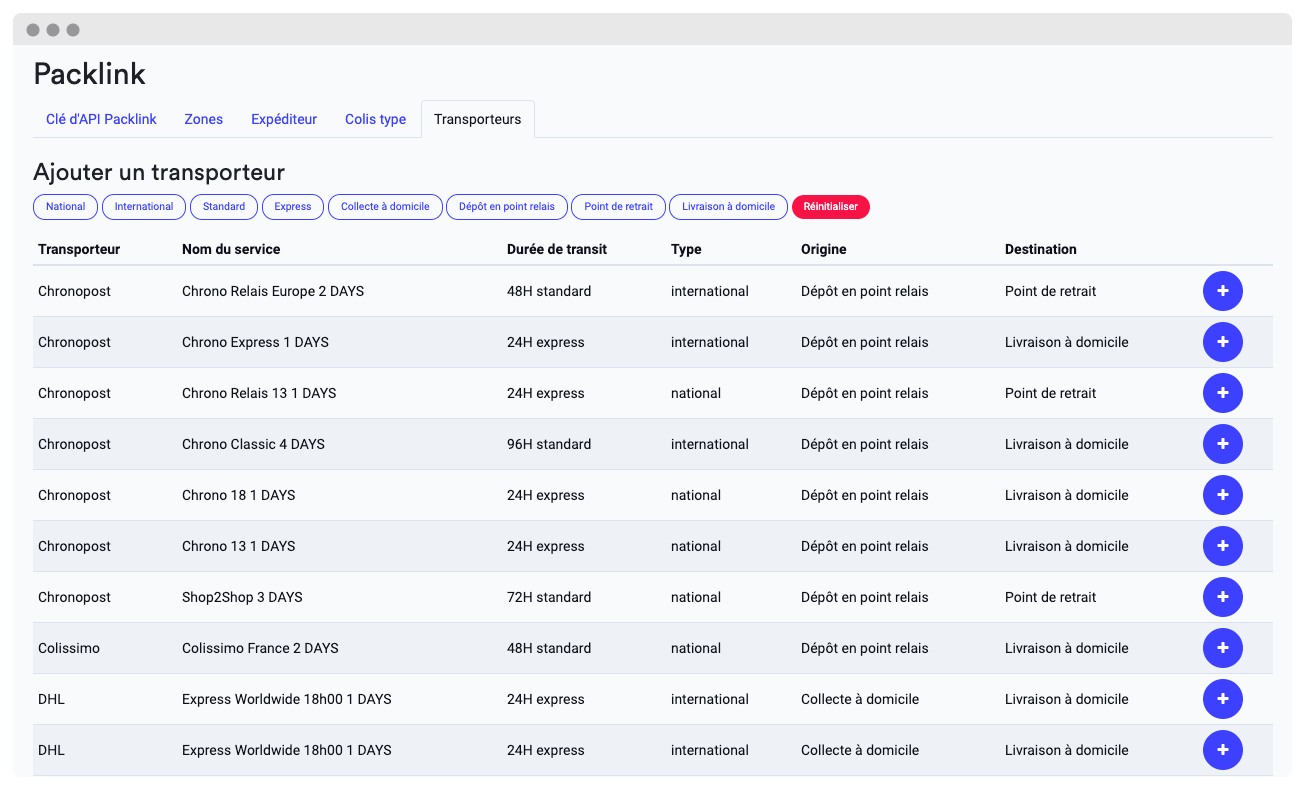Toggle the Point de retrait filter
The height and width of the screenshot is (790, 1305).
pos(618,207)
